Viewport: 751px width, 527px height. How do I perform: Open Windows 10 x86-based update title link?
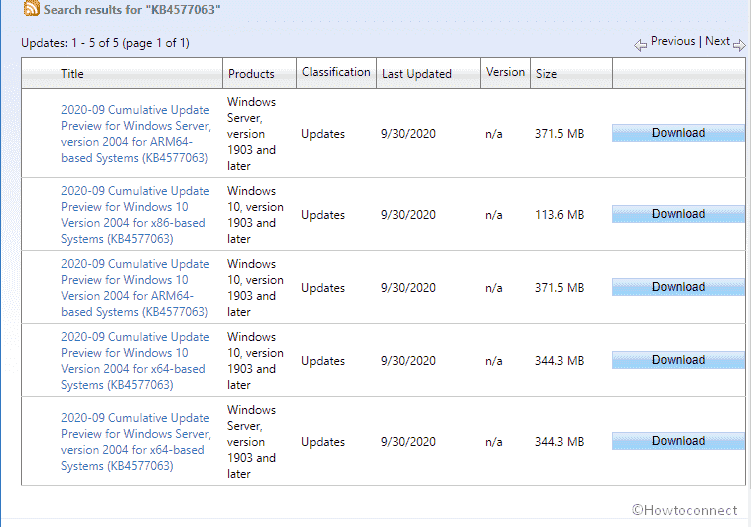point(135,215)
